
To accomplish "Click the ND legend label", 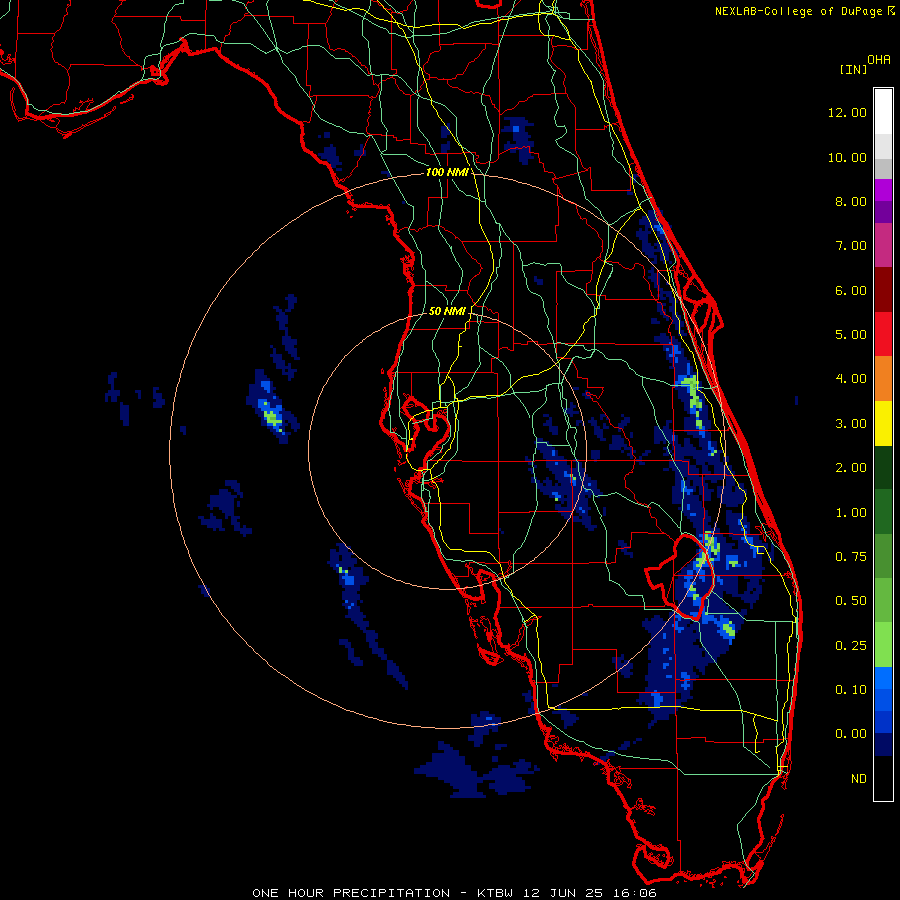I will click(x=859, y=779).
